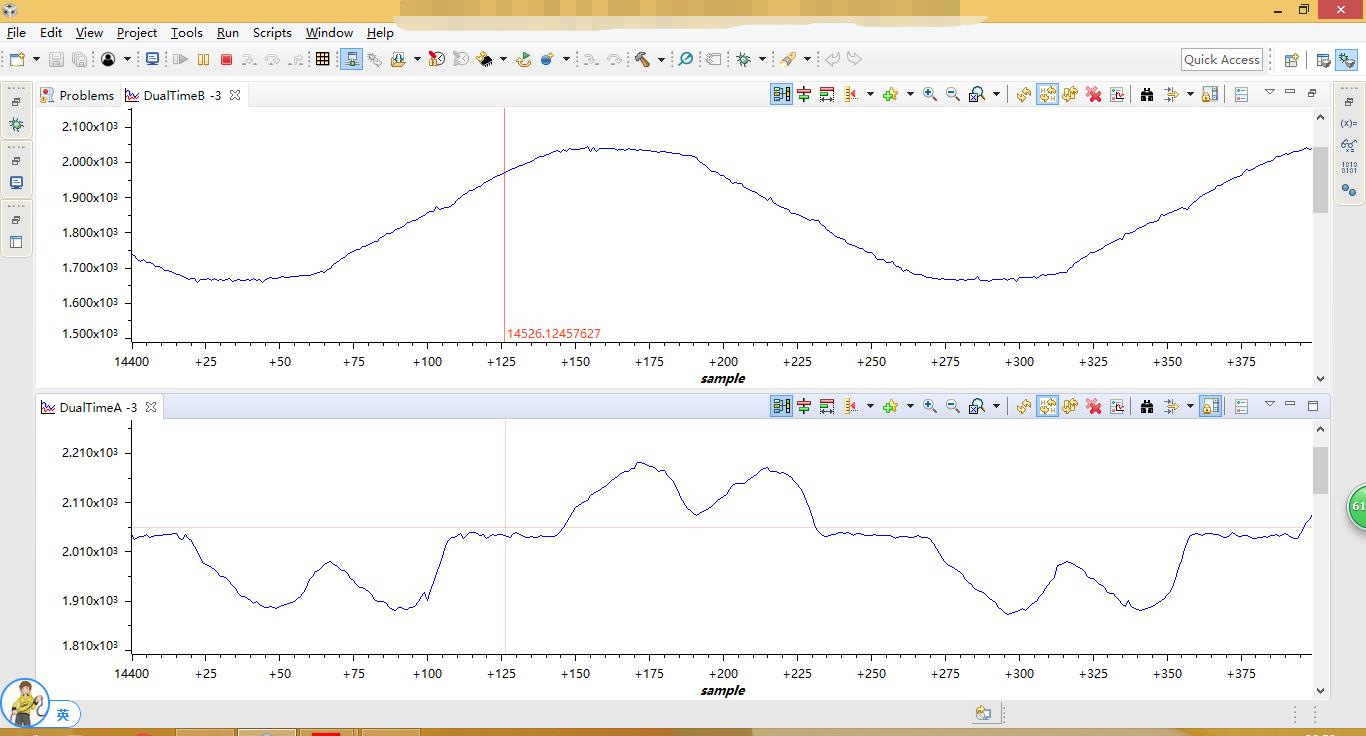The width and height of the screenshot is (1366, 736).
Task: Click the red X reset icon in DualTimeB
Action: pos(1094,94)
